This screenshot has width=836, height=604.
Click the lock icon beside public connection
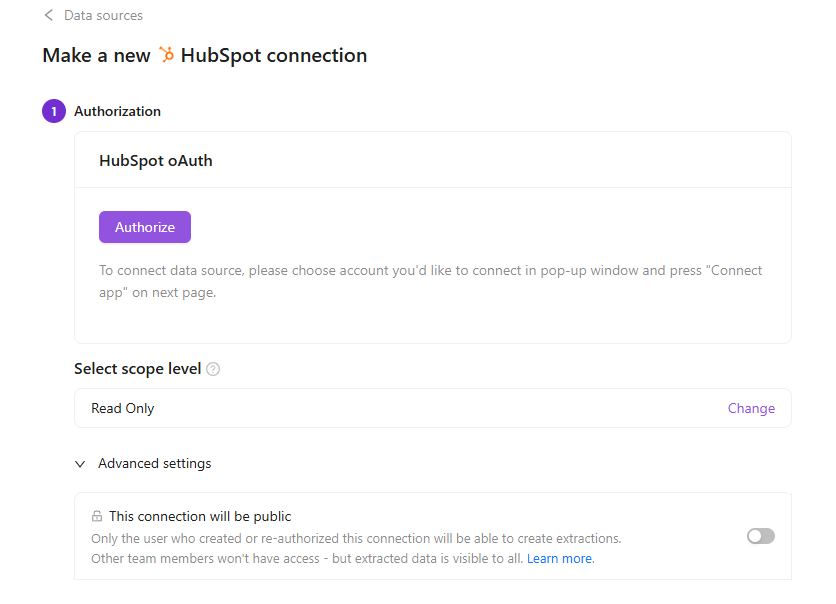pos(97,517)
